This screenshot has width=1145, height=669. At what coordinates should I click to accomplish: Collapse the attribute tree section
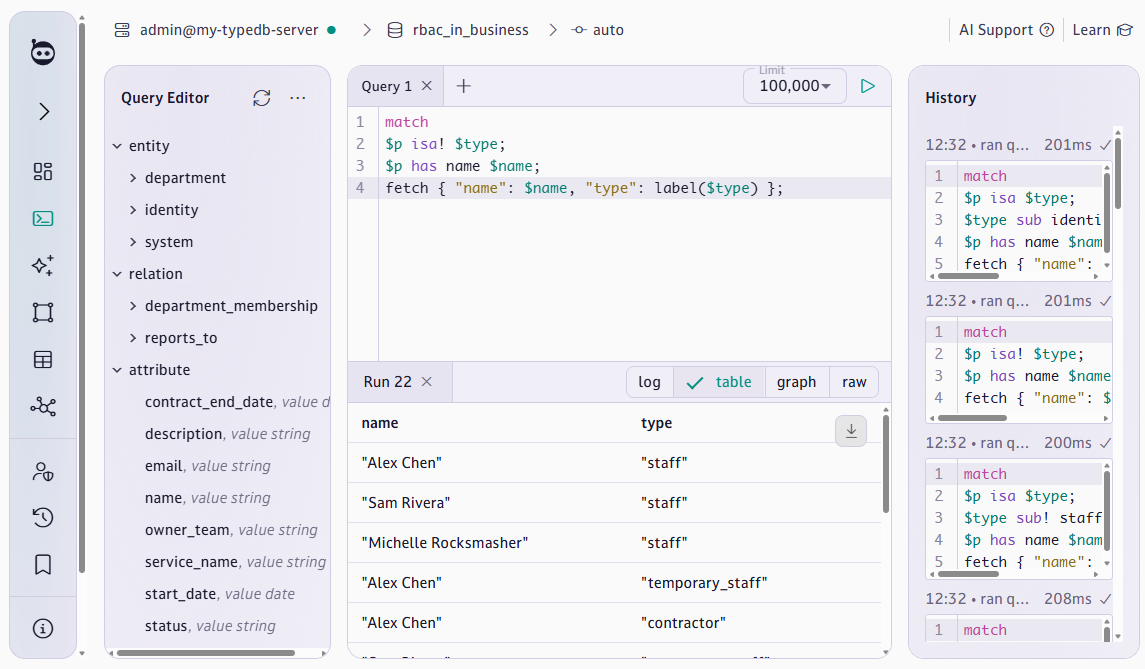117,370
